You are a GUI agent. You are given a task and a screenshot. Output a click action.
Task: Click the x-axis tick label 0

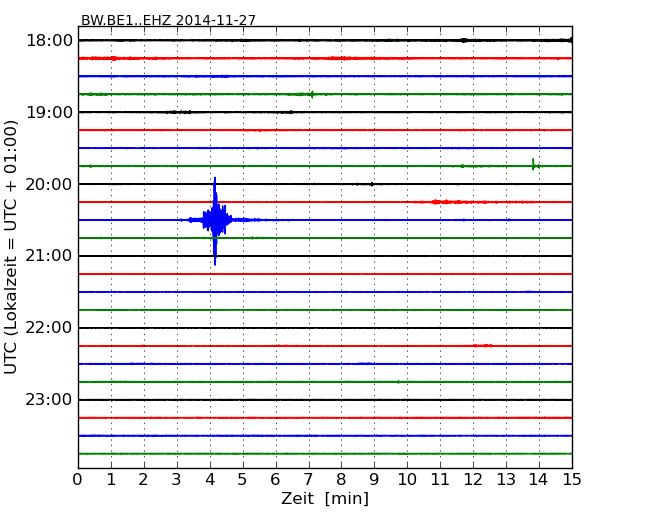pyautogui.click(x=78, y=480)
